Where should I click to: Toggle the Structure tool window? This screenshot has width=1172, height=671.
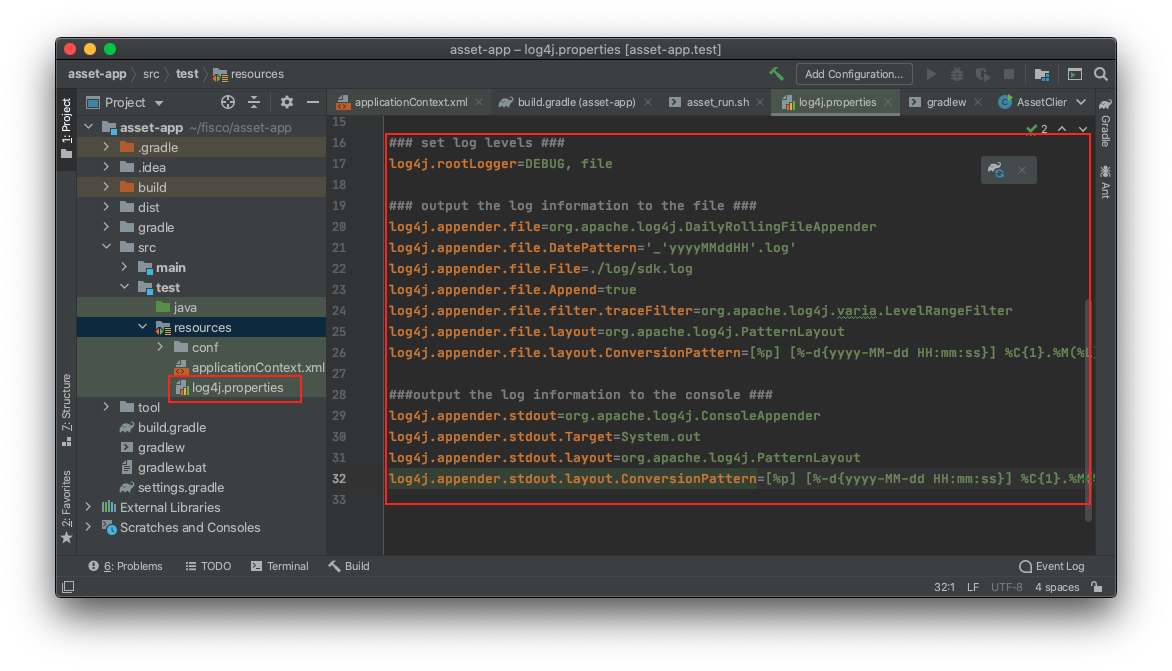point(67,409)
